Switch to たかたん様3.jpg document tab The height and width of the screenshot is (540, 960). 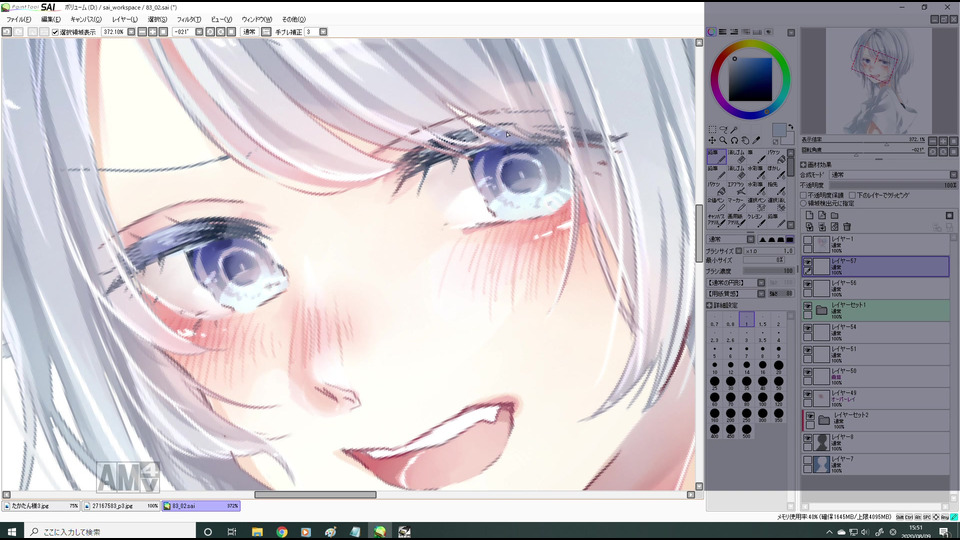click(42, 506)
